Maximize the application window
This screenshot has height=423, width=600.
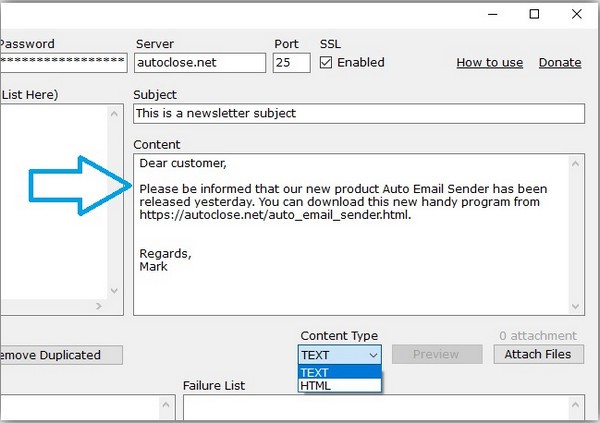(535, 14)
